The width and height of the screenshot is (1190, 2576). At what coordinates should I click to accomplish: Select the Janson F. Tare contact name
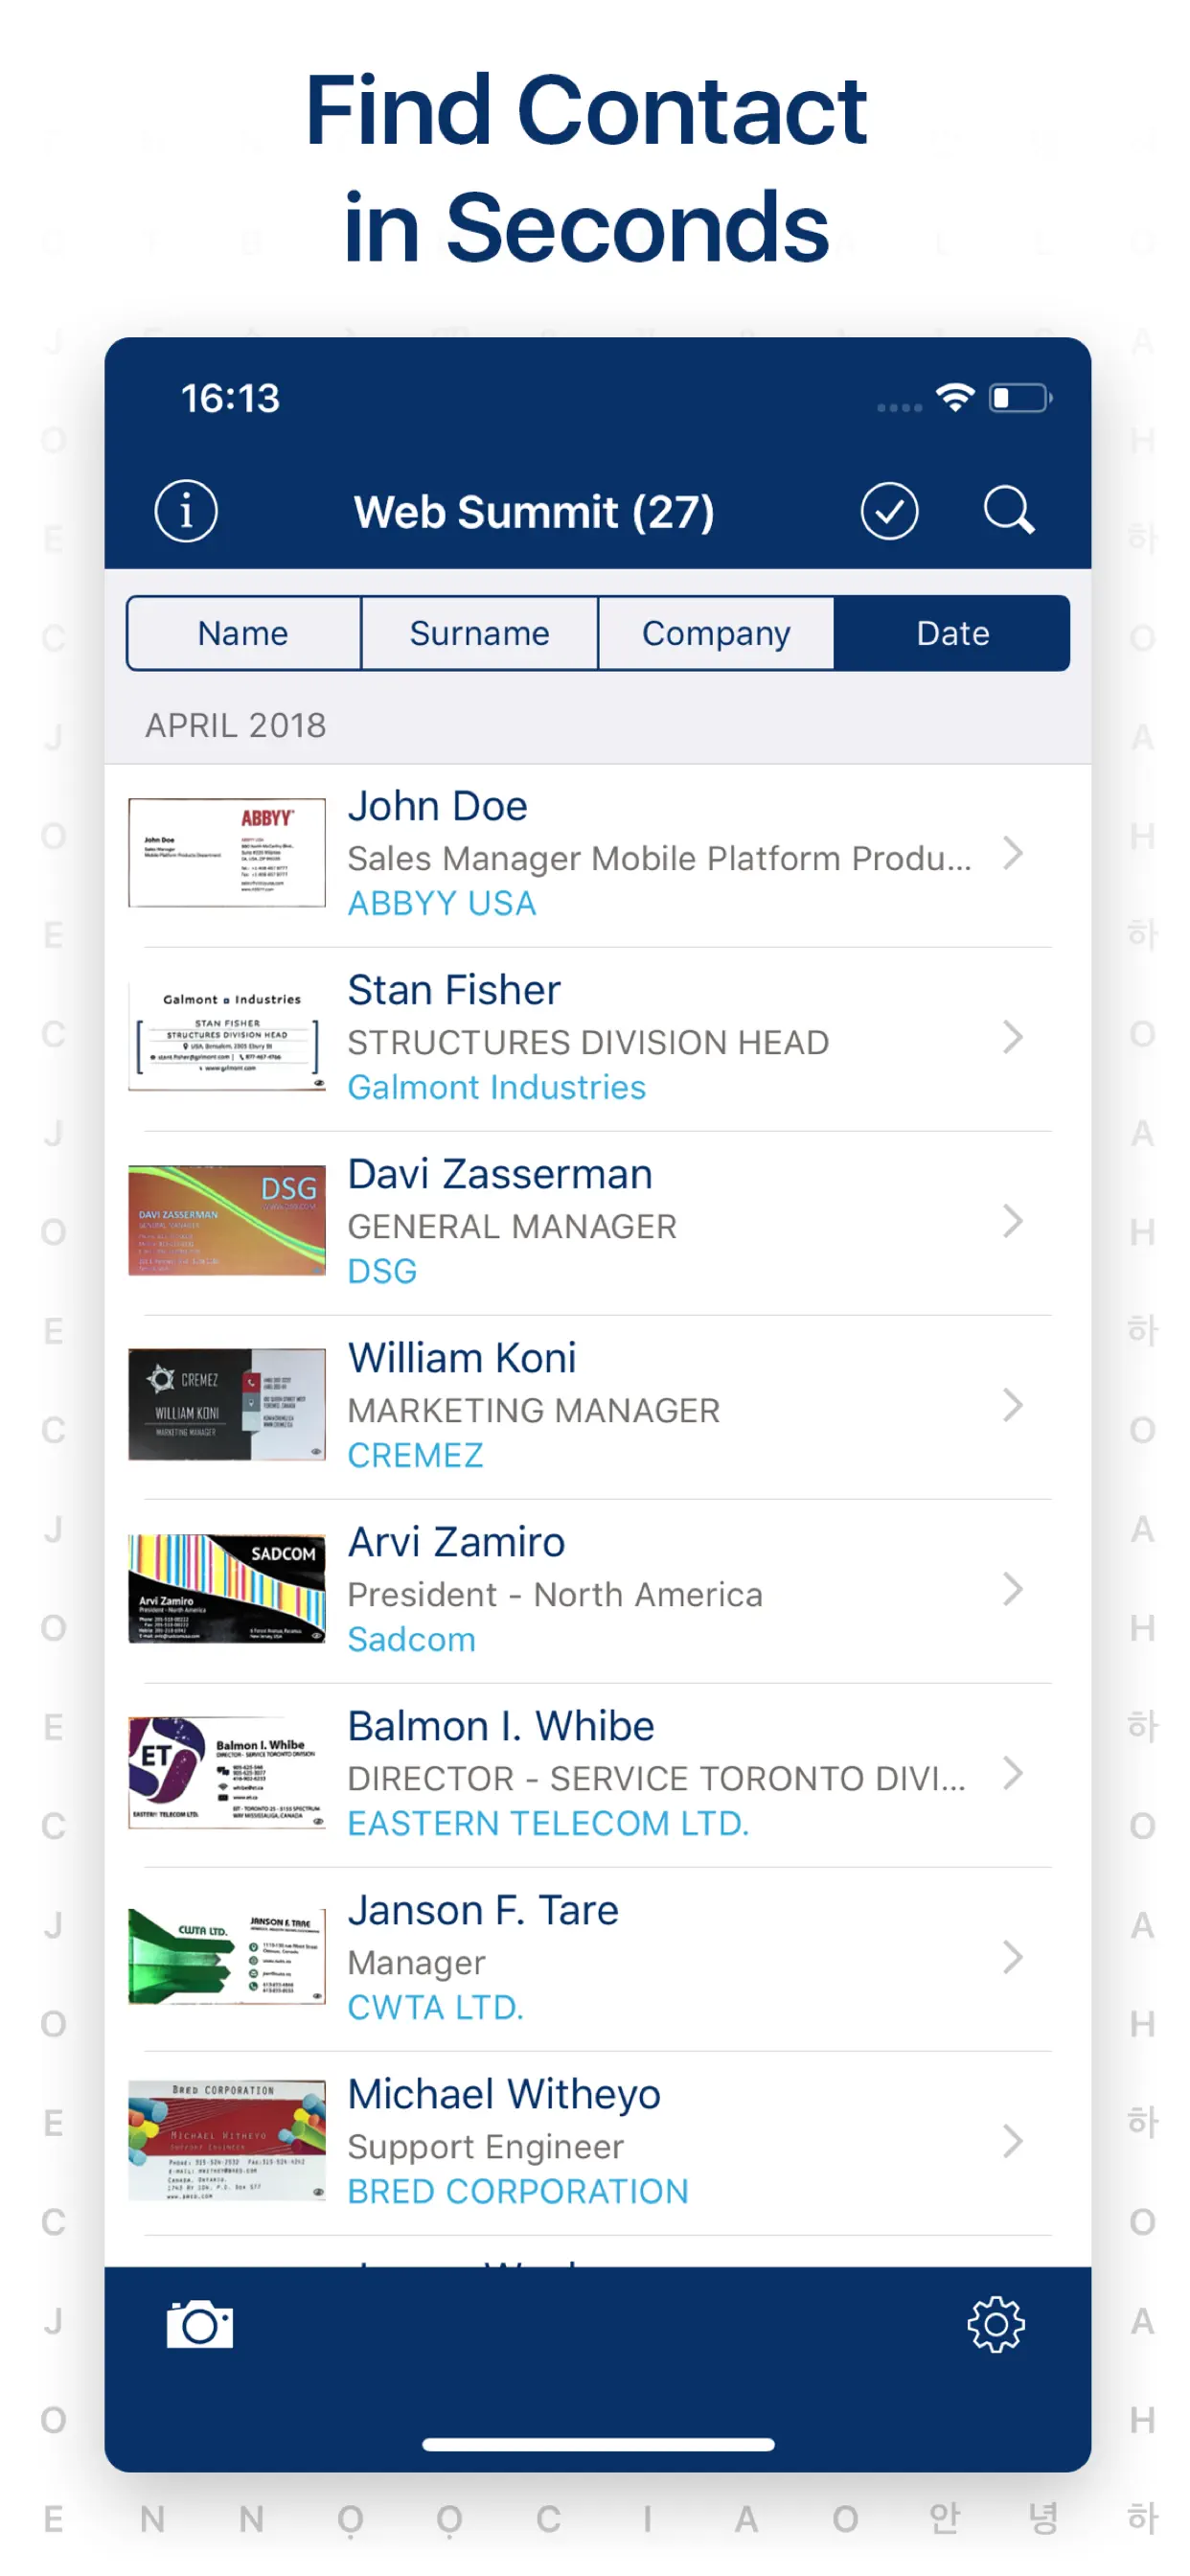tap(483, 1910)
